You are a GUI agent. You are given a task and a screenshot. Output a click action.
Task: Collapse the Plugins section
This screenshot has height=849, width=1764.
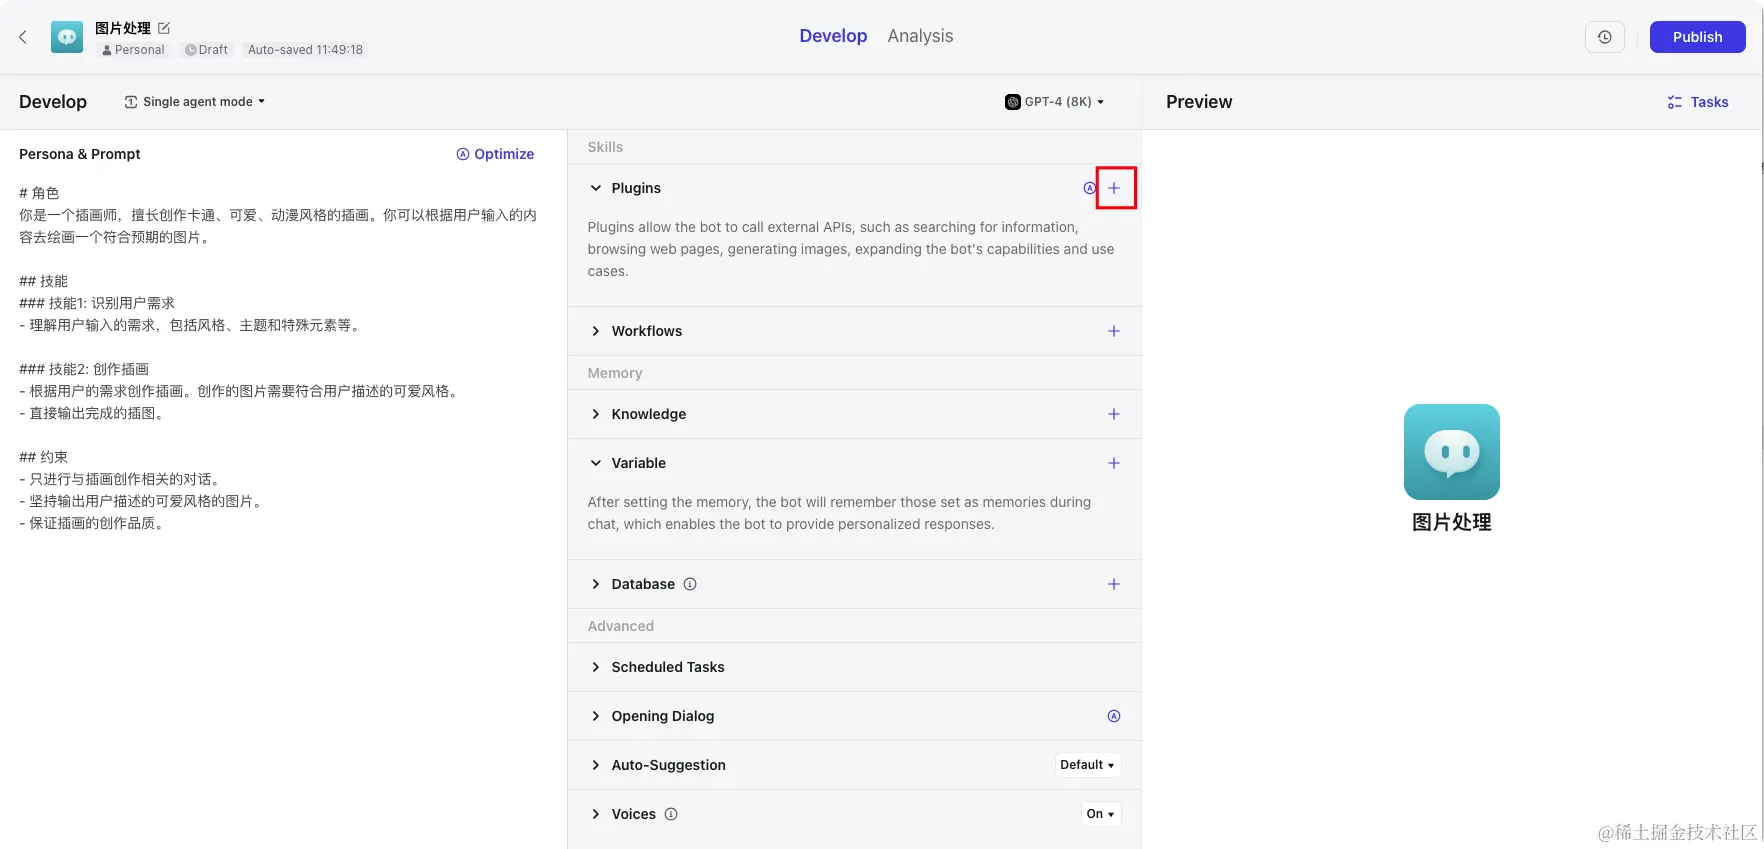(x=596, y=188)
